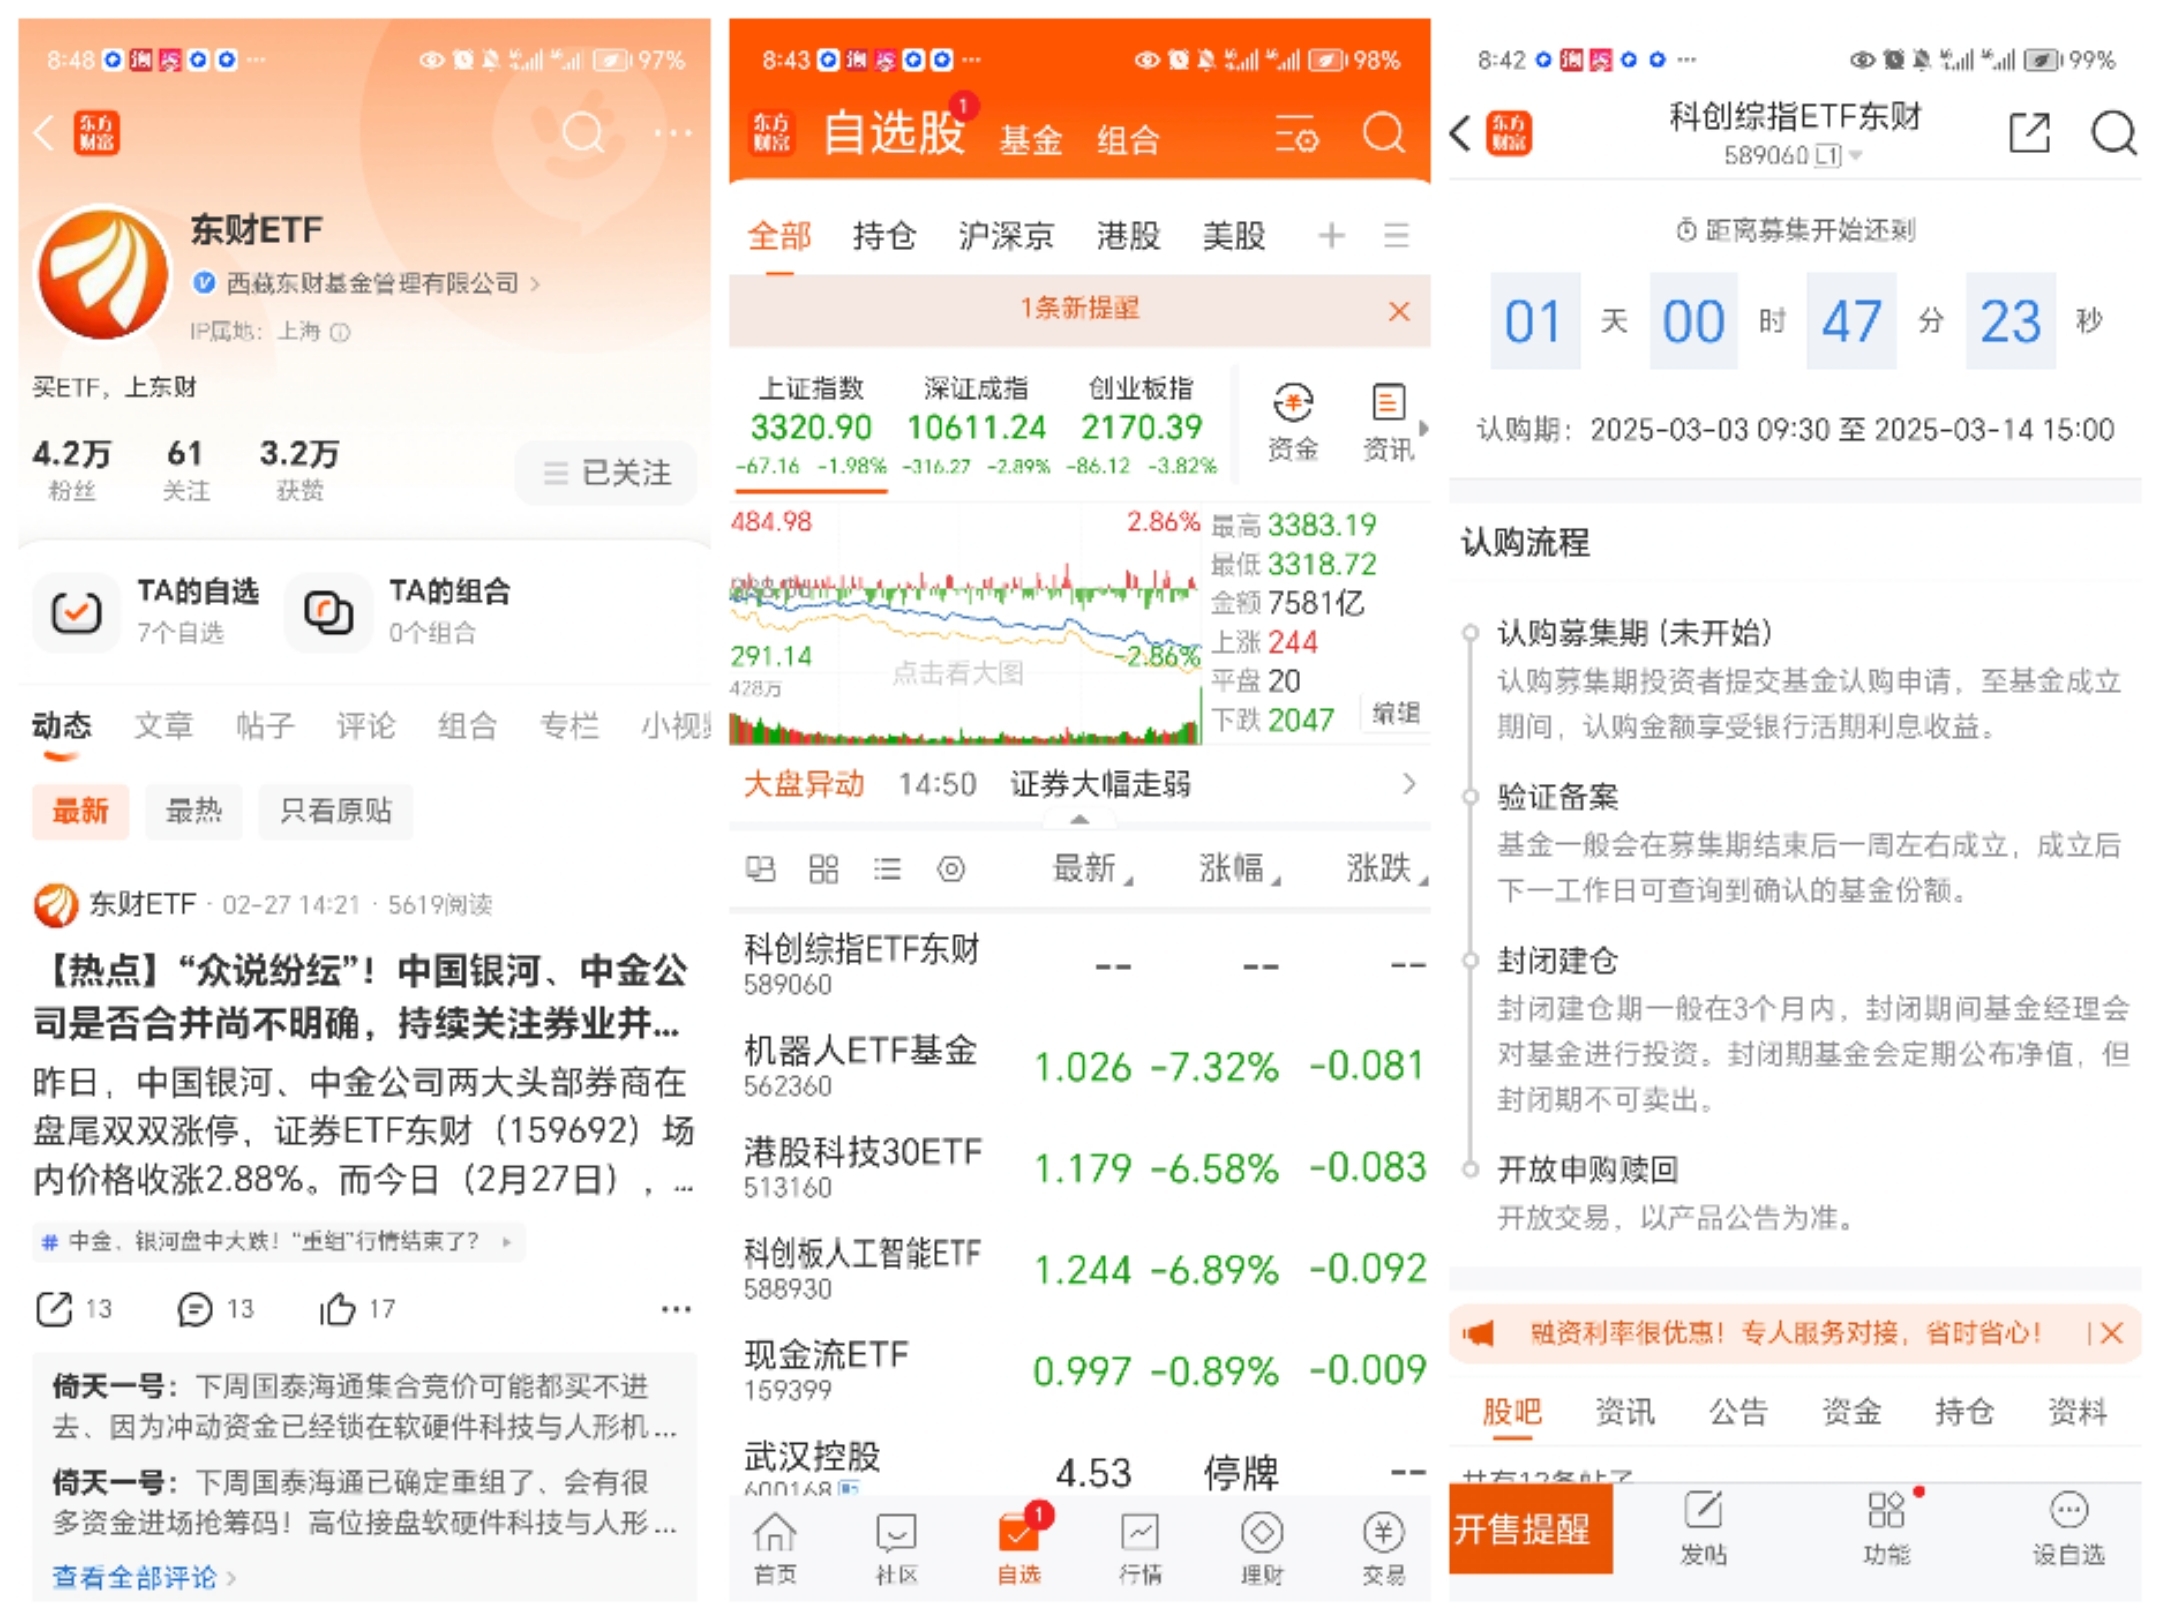Tap back arrow on 东财ETF profile screen

click(x=44, y=132)
